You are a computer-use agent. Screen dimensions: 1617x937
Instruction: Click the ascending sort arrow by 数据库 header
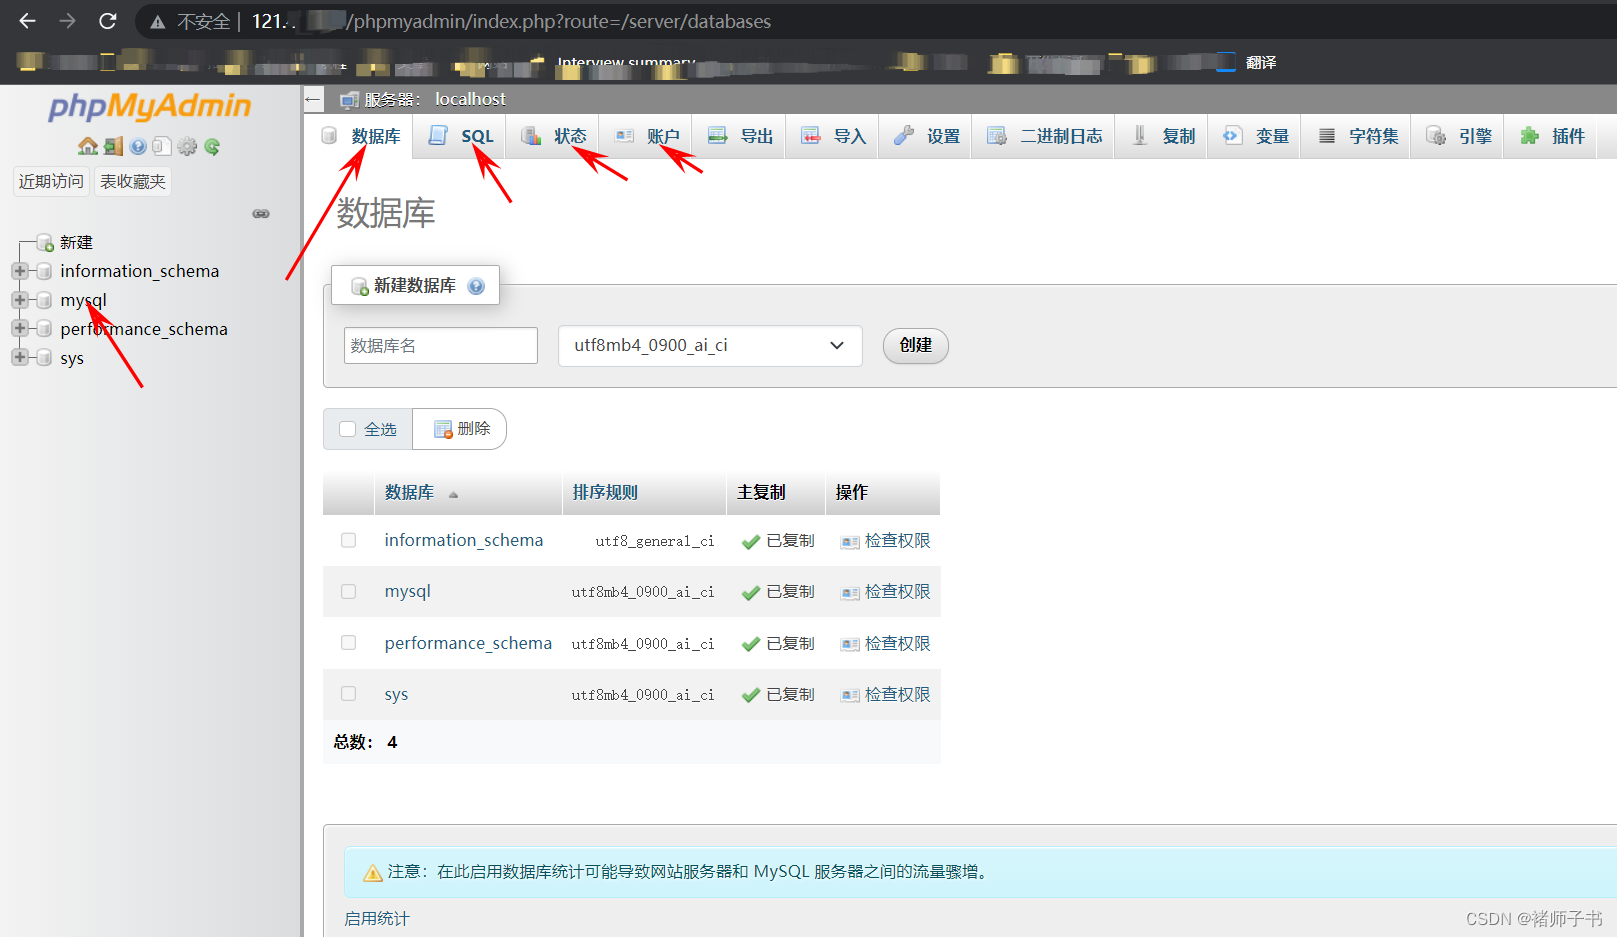(453, 495)
